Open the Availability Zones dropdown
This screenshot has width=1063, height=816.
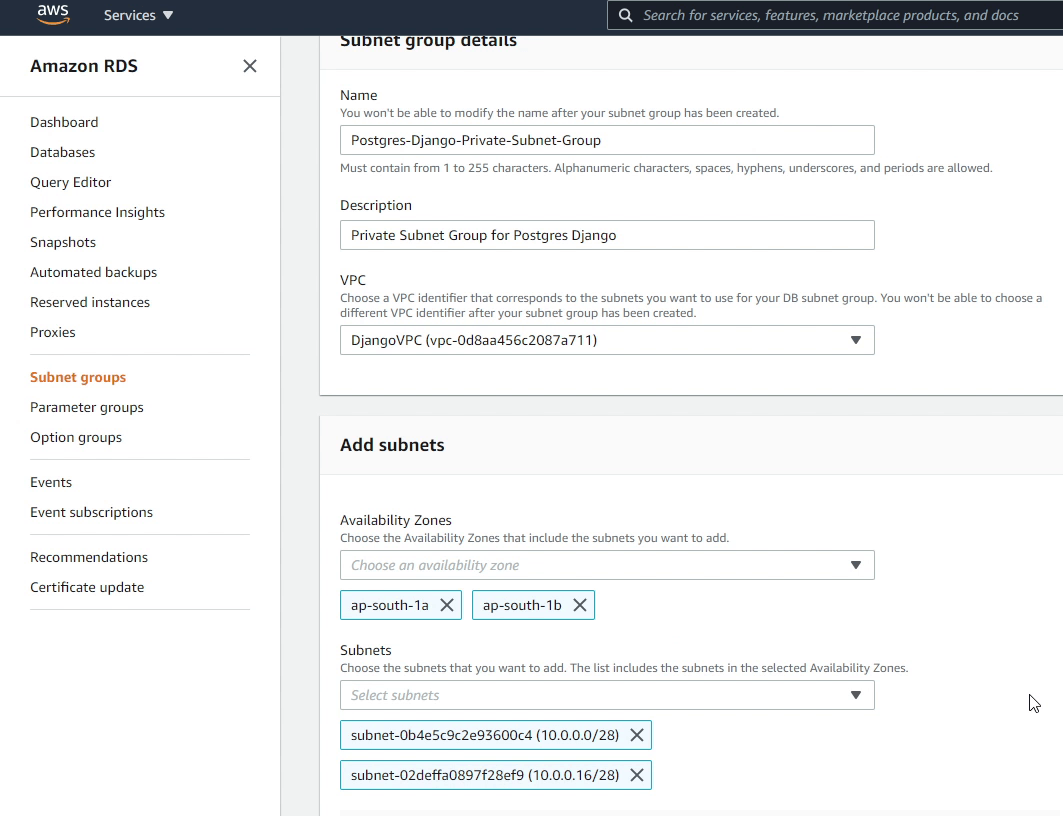pyautogui.click(x=606, y=565)
